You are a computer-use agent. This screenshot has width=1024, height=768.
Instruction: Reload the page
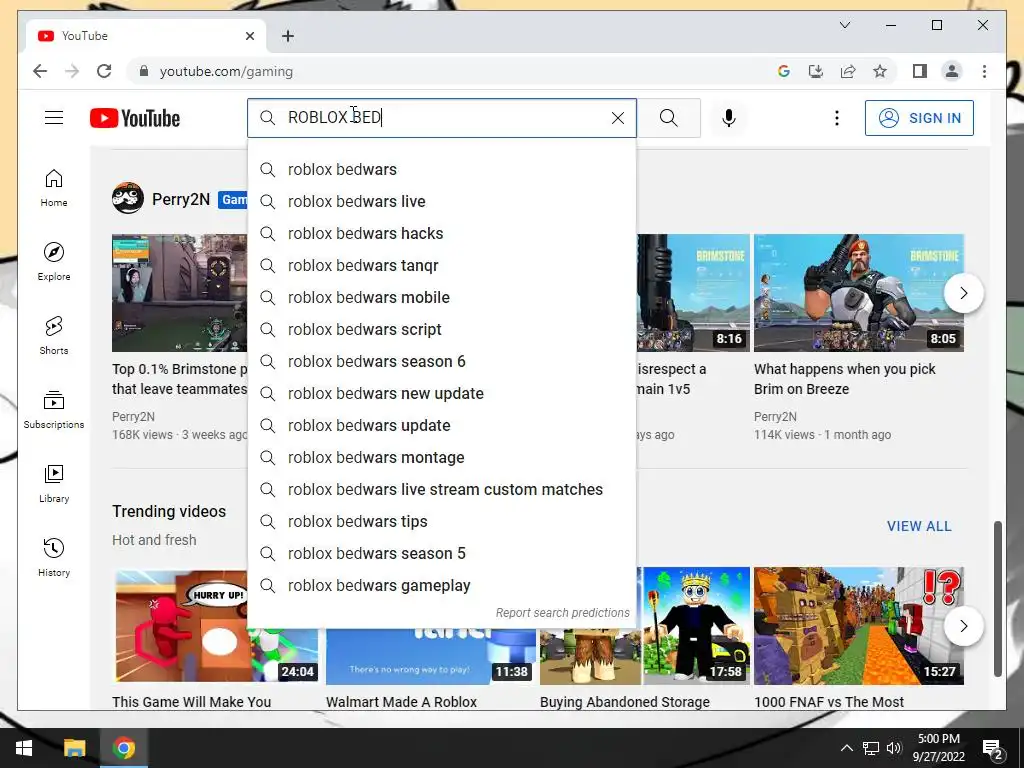pos(104,71)
